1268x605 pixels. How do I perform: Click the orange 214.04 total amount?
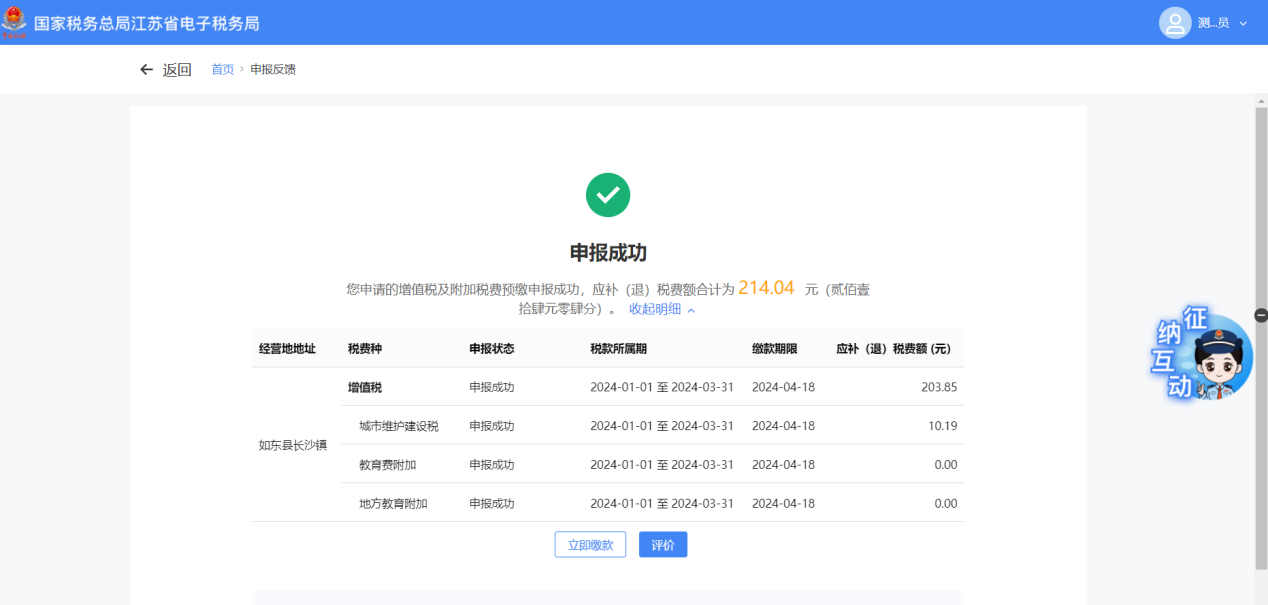[766, 288]
